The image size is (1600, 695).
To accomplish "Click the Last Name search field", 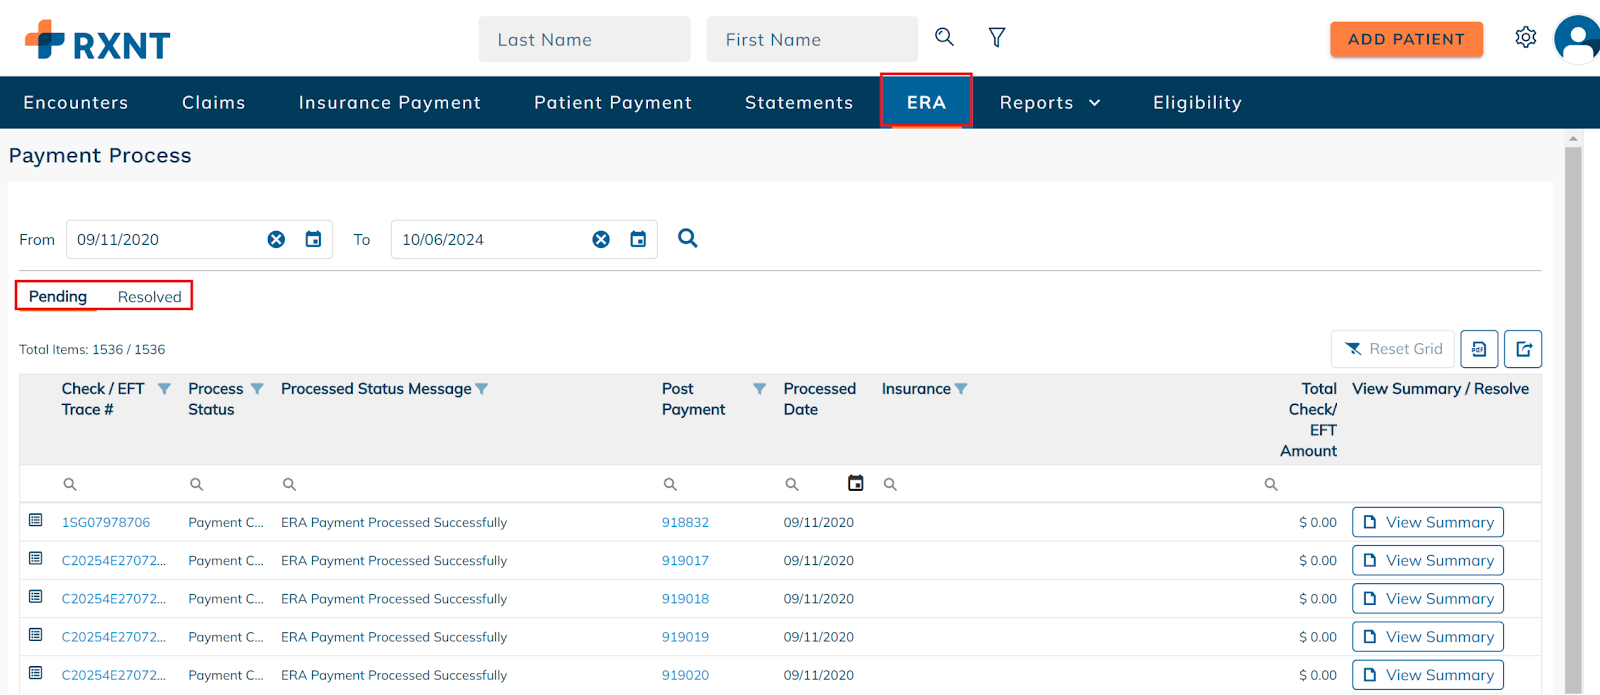I will click(x=584, y=40).
